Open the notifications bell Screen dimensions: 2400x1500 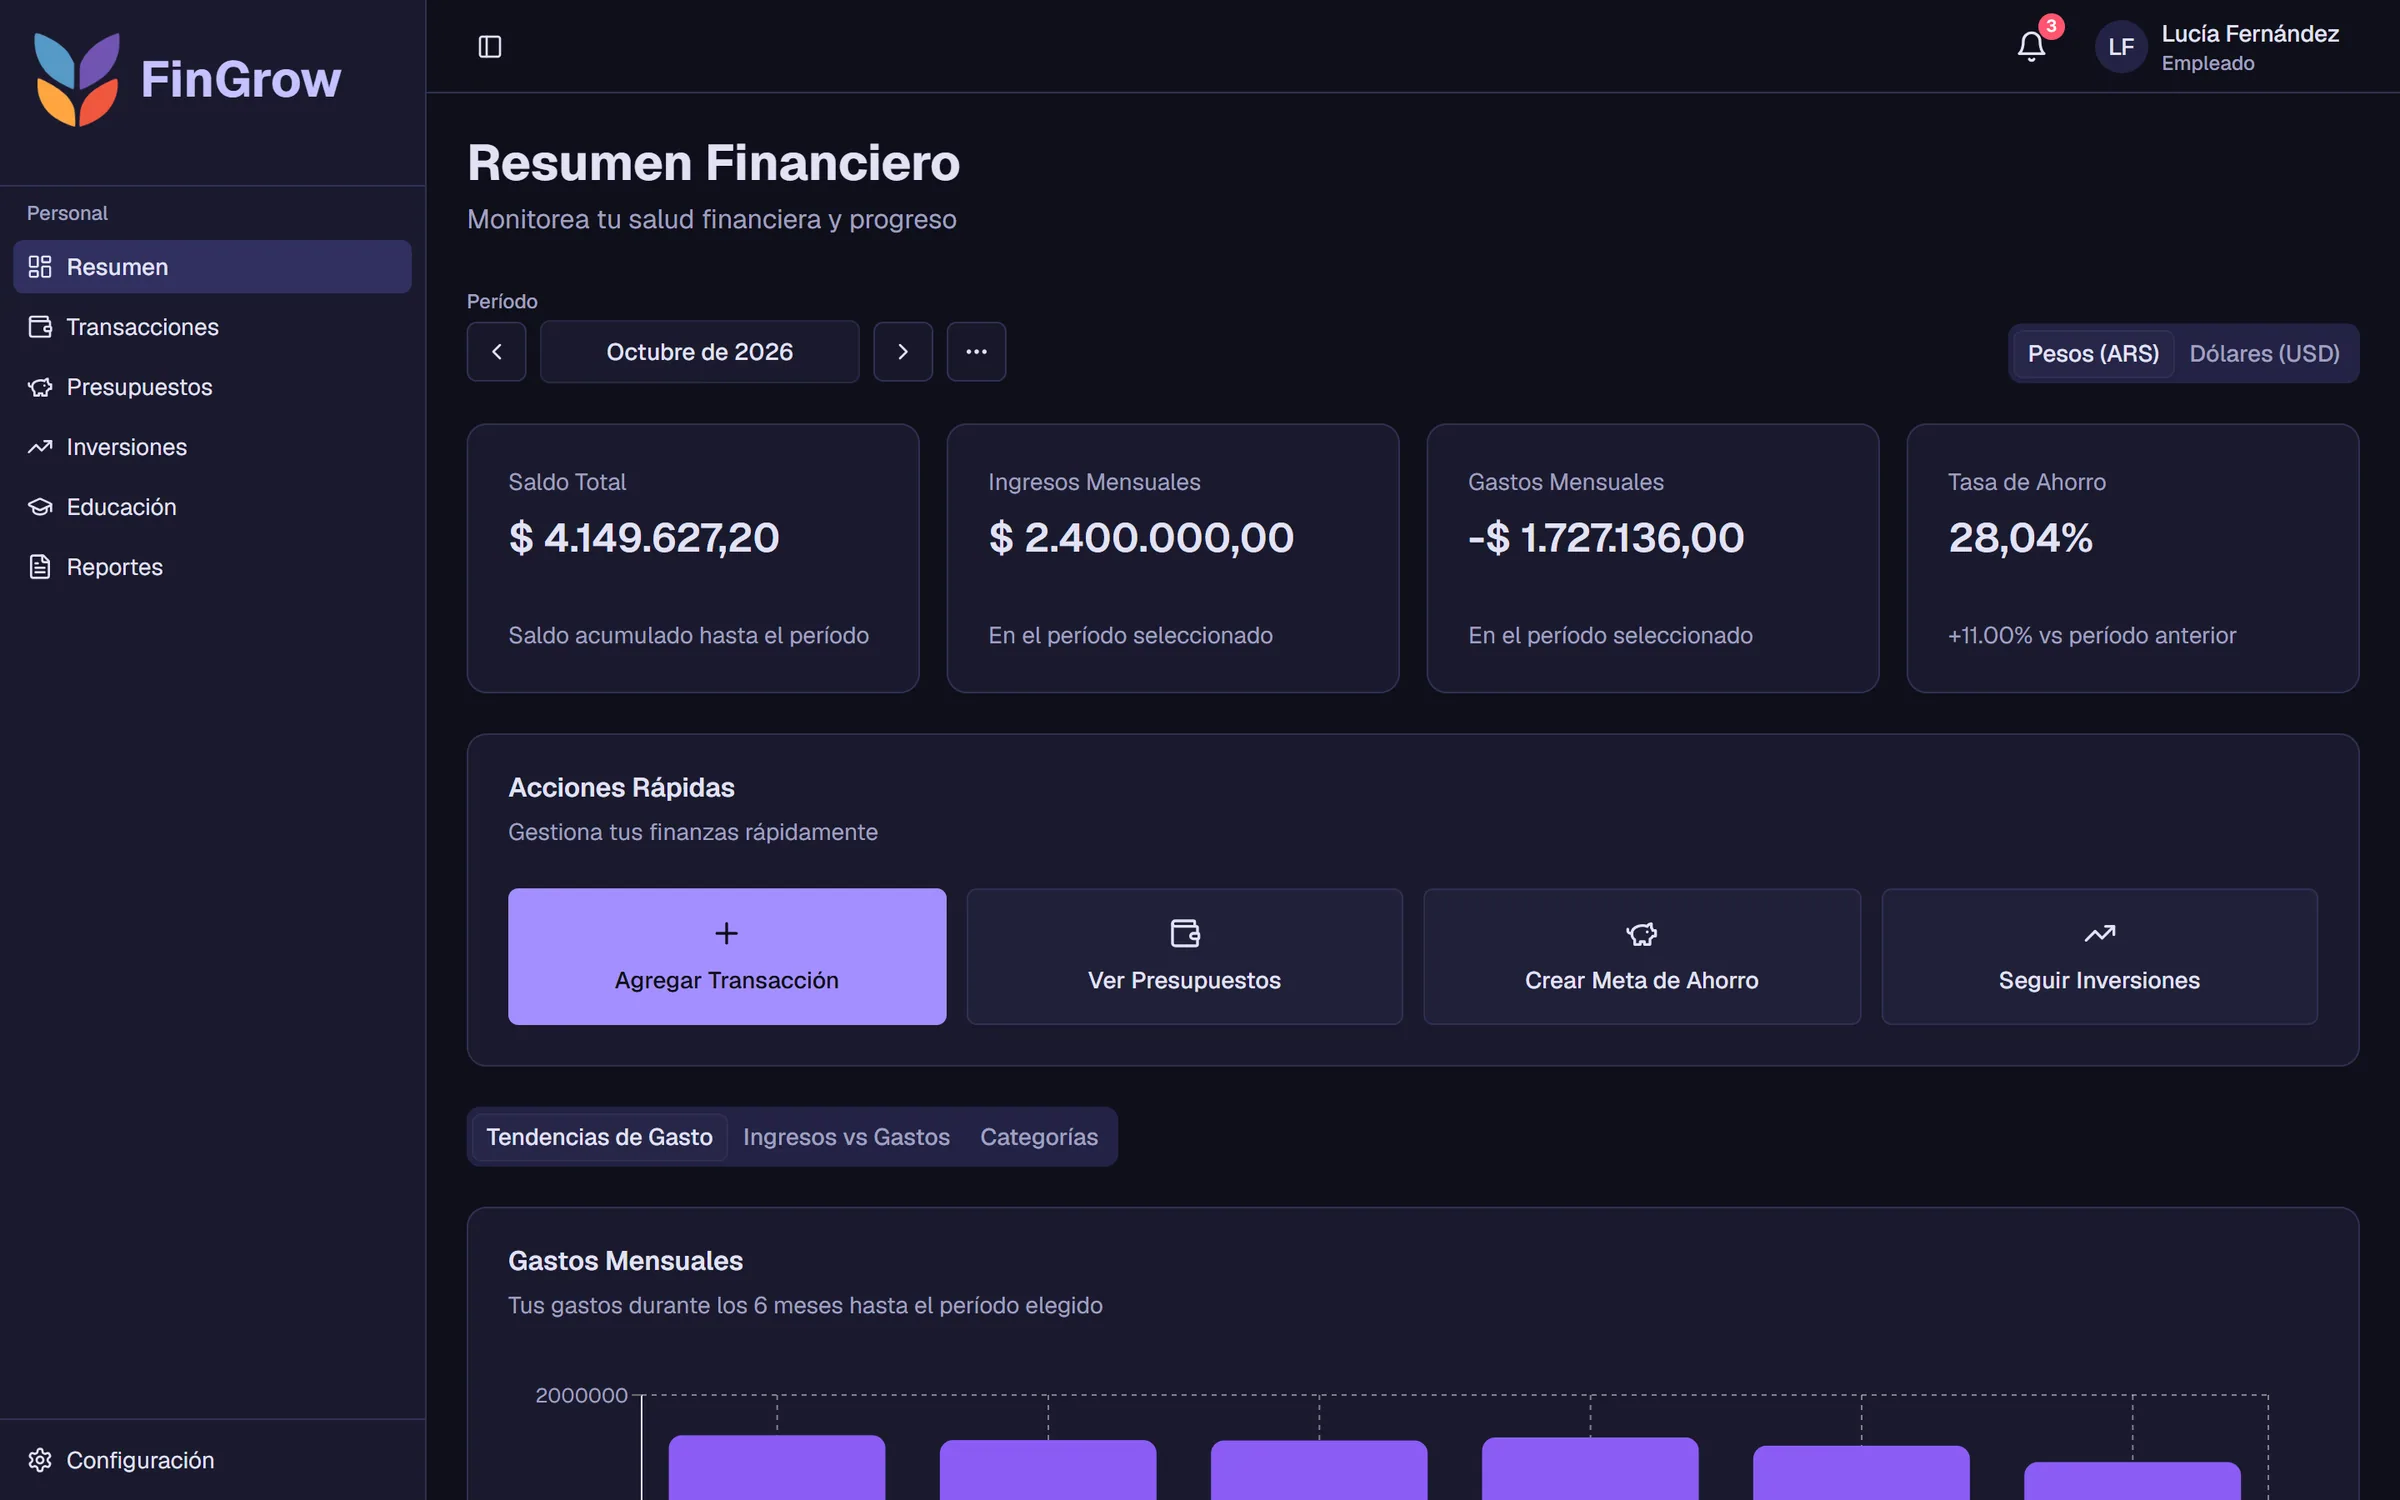(2031, 46)
